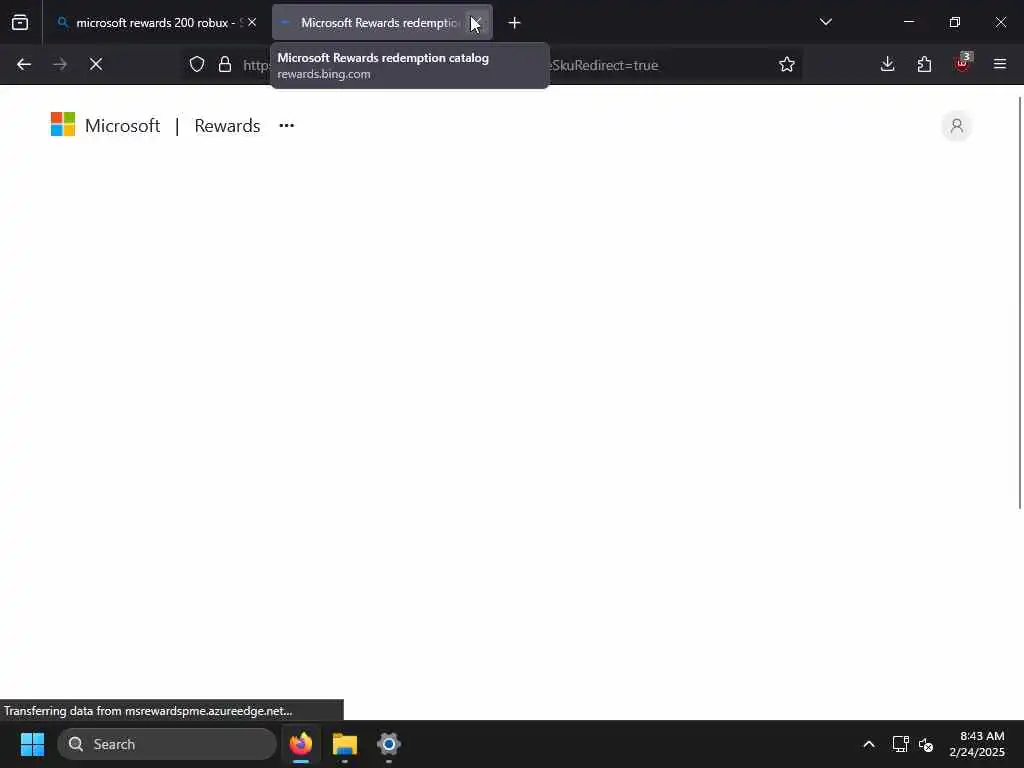Viewport: 1024px width, 768px height.
Task: Click the page vertical scrollbar
Action: tap(1019, 302)
